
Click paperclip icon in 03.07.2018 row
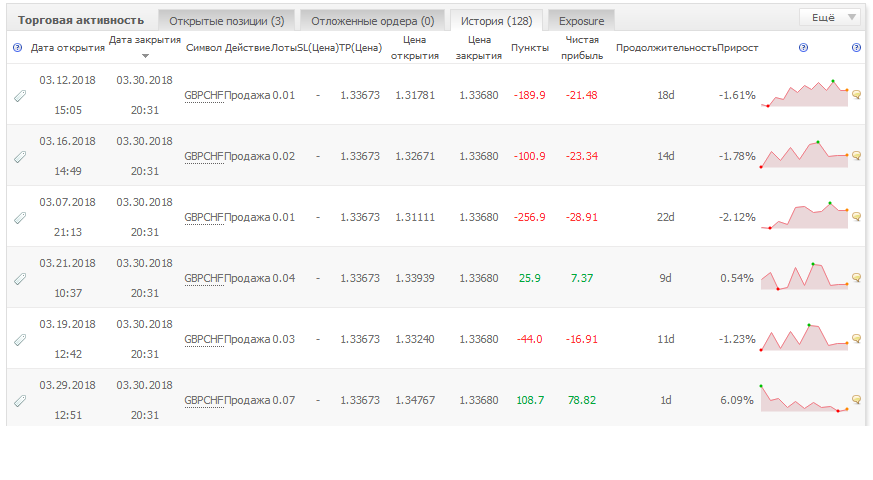tap(20, 218)
